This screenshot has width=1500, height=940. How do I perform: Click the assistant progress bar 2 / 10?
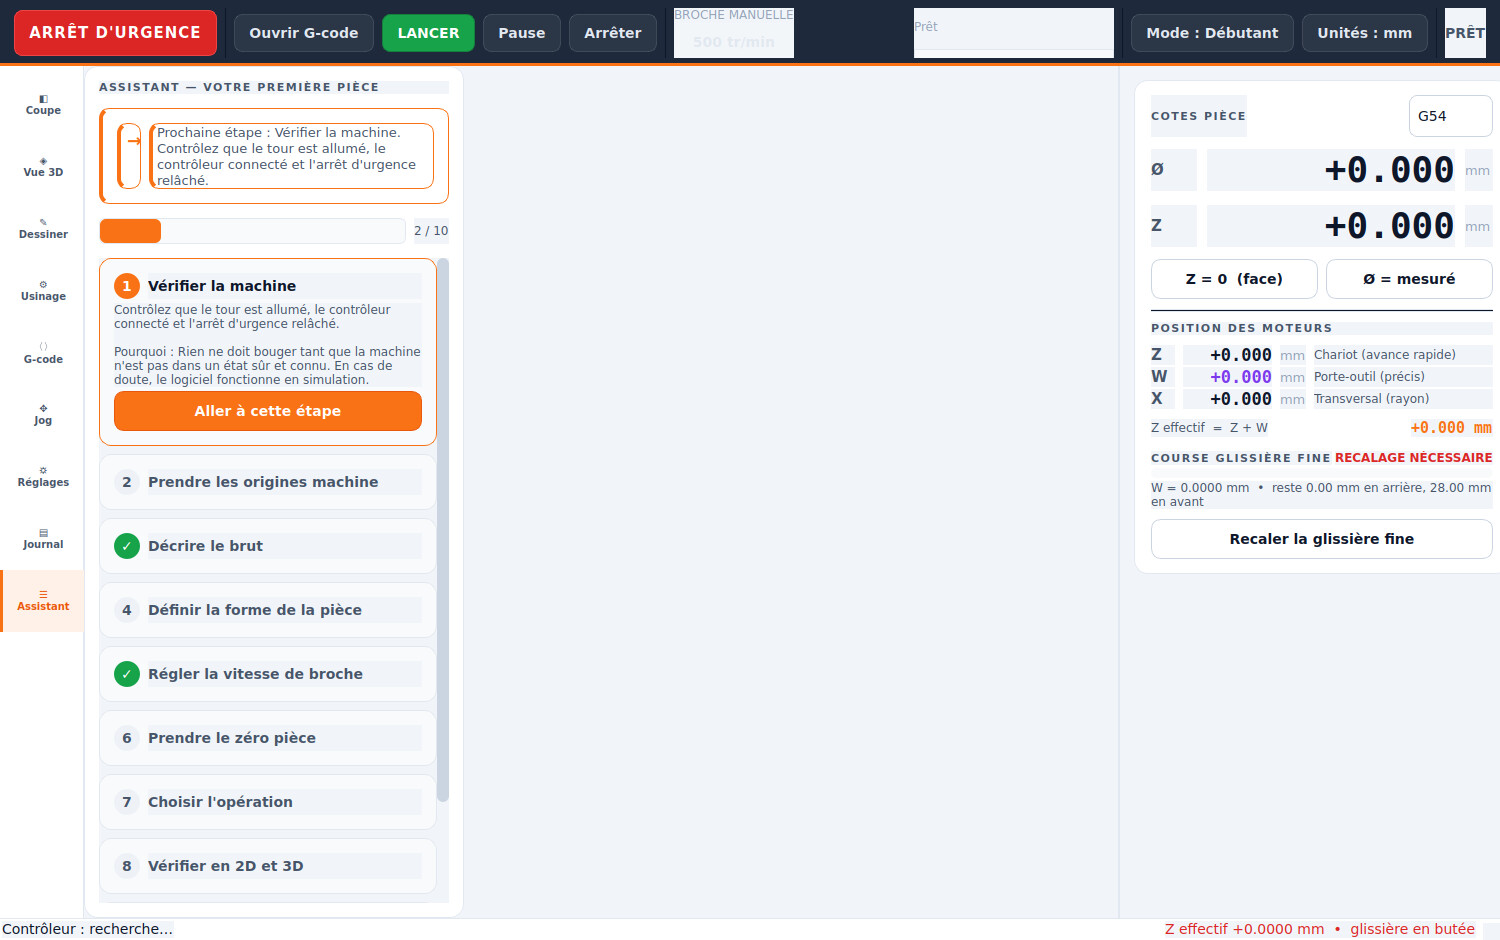point(253,231)
